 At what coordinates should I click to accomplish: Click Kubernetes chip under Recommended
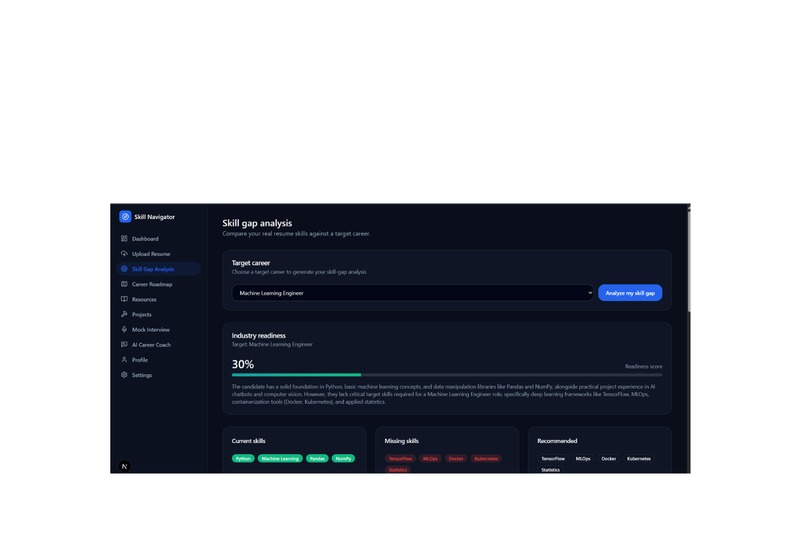pos(639,458)
